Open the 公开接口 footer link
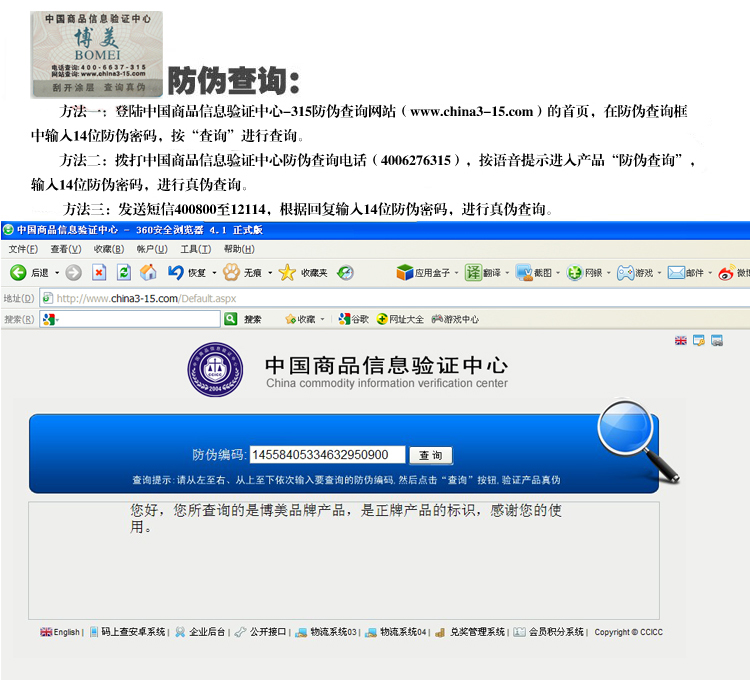 [260, 632]
